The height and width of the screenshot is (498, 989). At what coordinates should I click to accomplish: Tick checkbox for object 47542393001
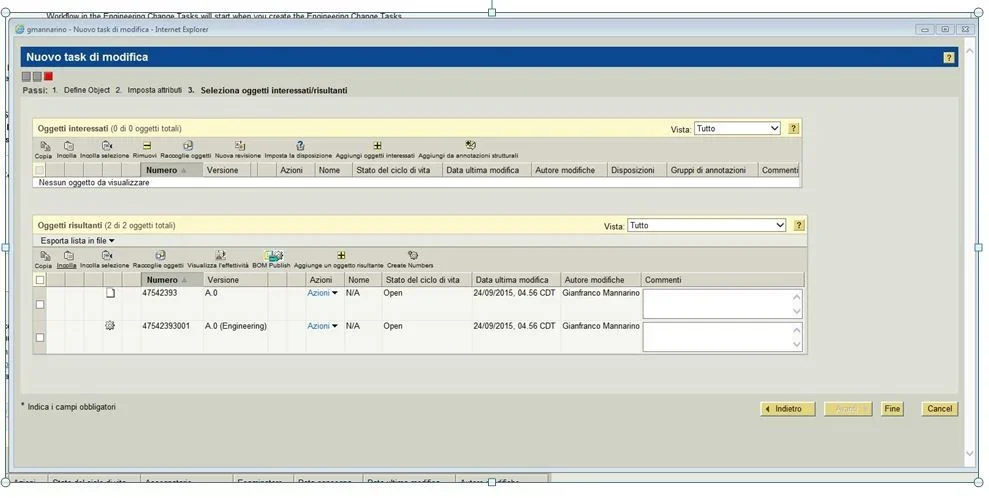click(x=40, y=337)
